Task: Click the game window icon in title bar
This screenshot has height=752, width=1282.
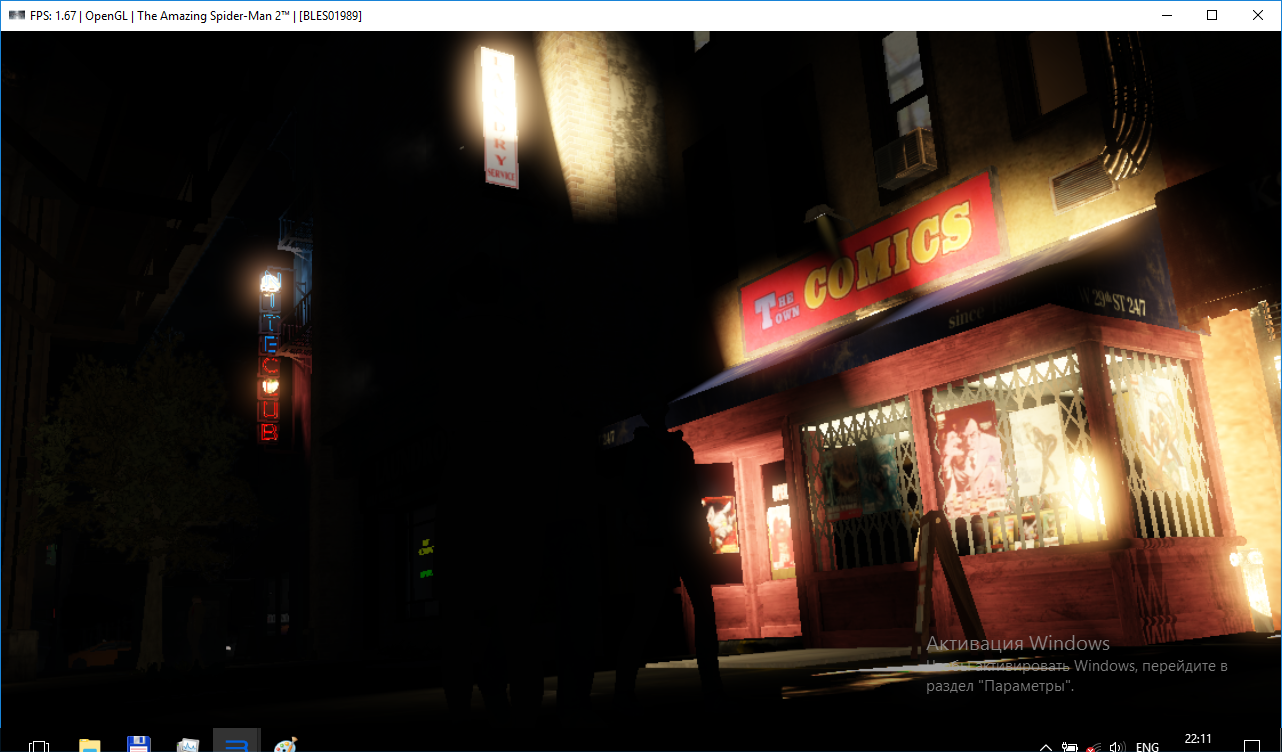Action: (x=15, y=15)
